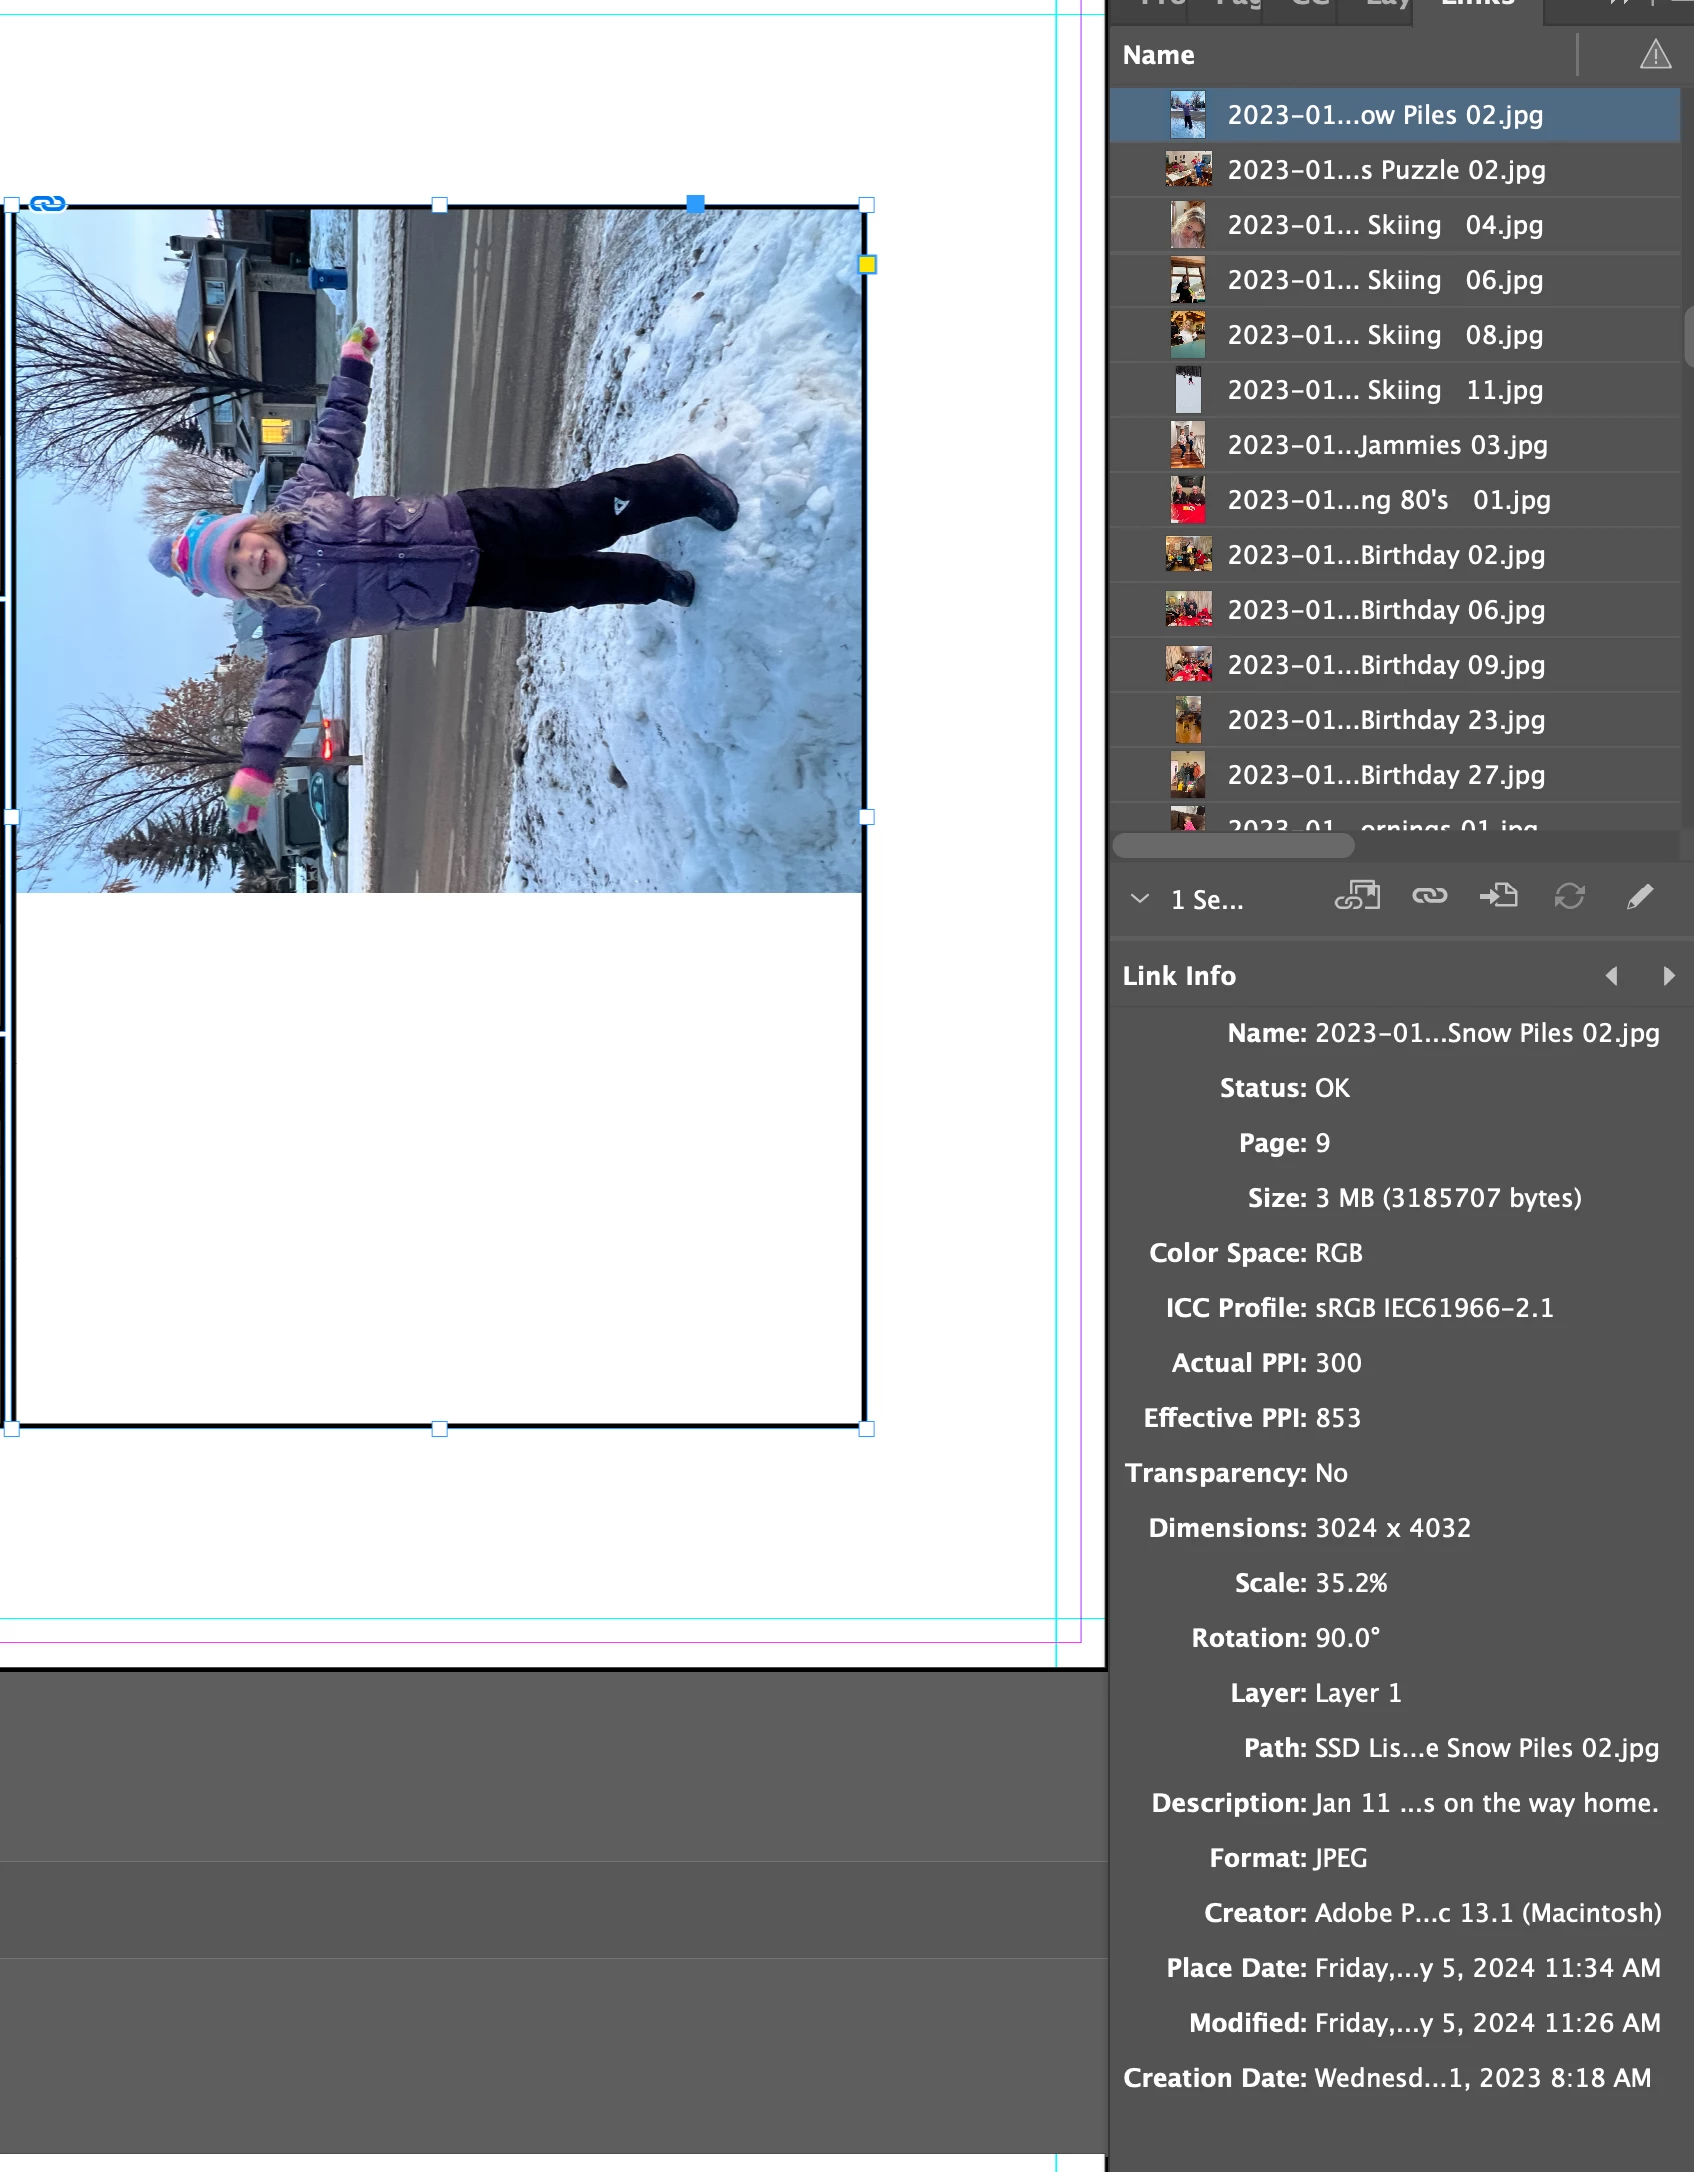Click Description Jan 11 ...s on the way home.
The image size is (1694, 2172).
click(x=1487, y=1803)
